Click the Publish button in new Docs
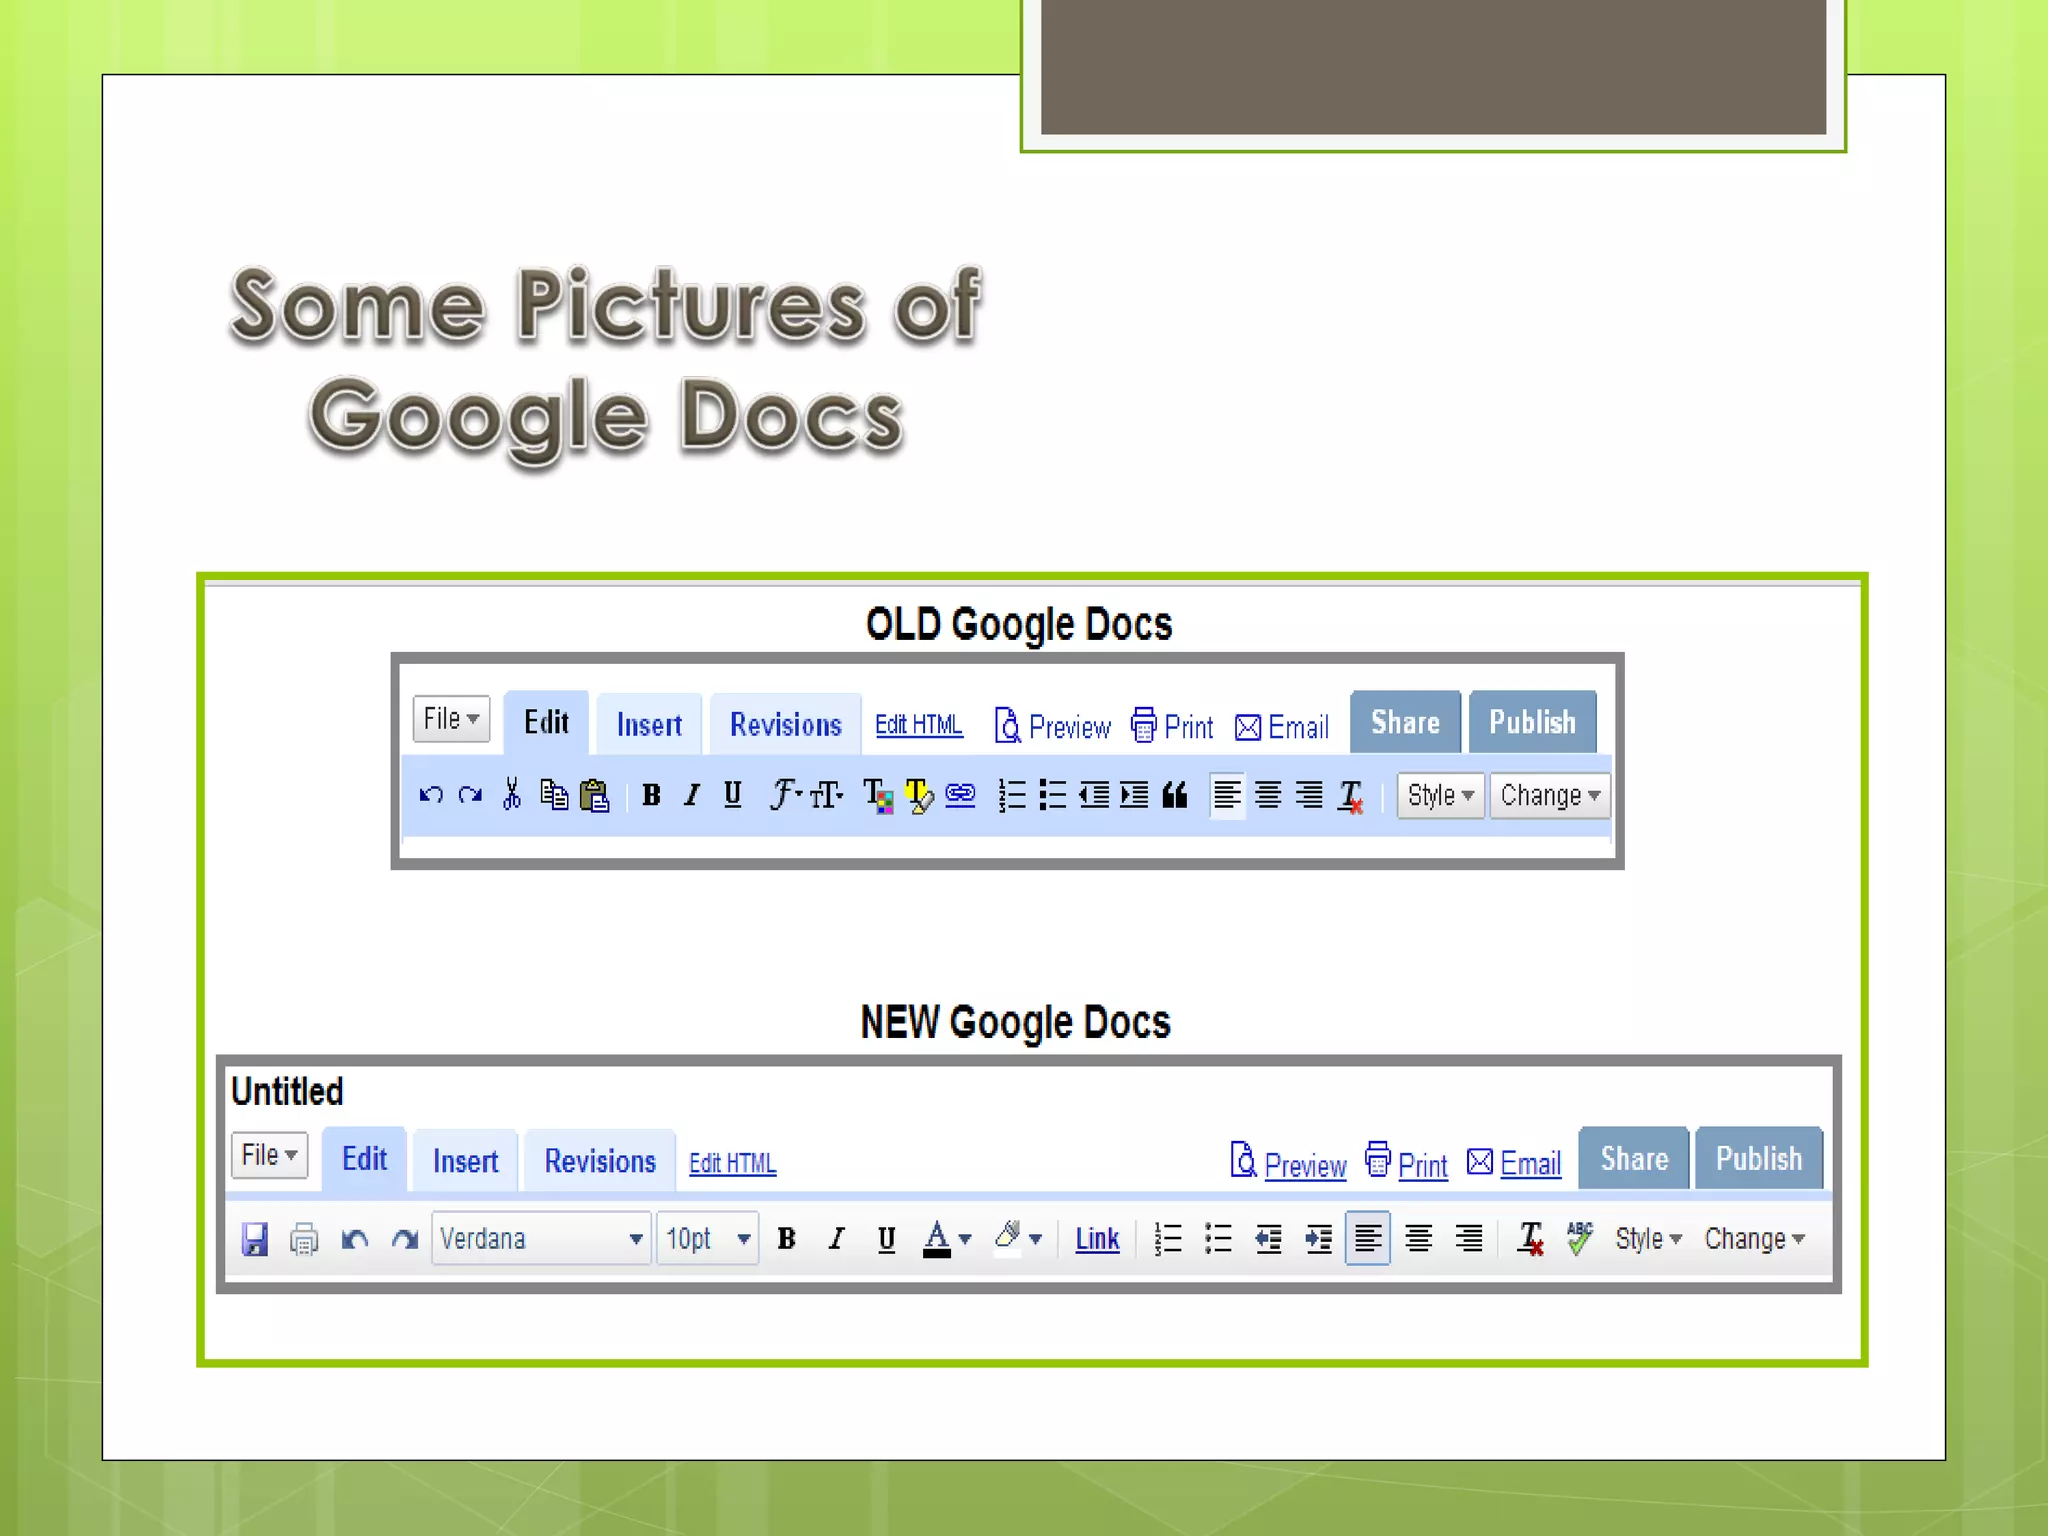 point(1759,1159)
